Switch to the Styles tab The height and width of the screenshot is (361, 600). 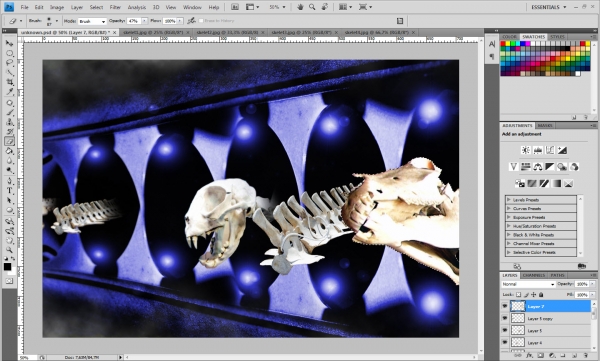pos(557,37)
